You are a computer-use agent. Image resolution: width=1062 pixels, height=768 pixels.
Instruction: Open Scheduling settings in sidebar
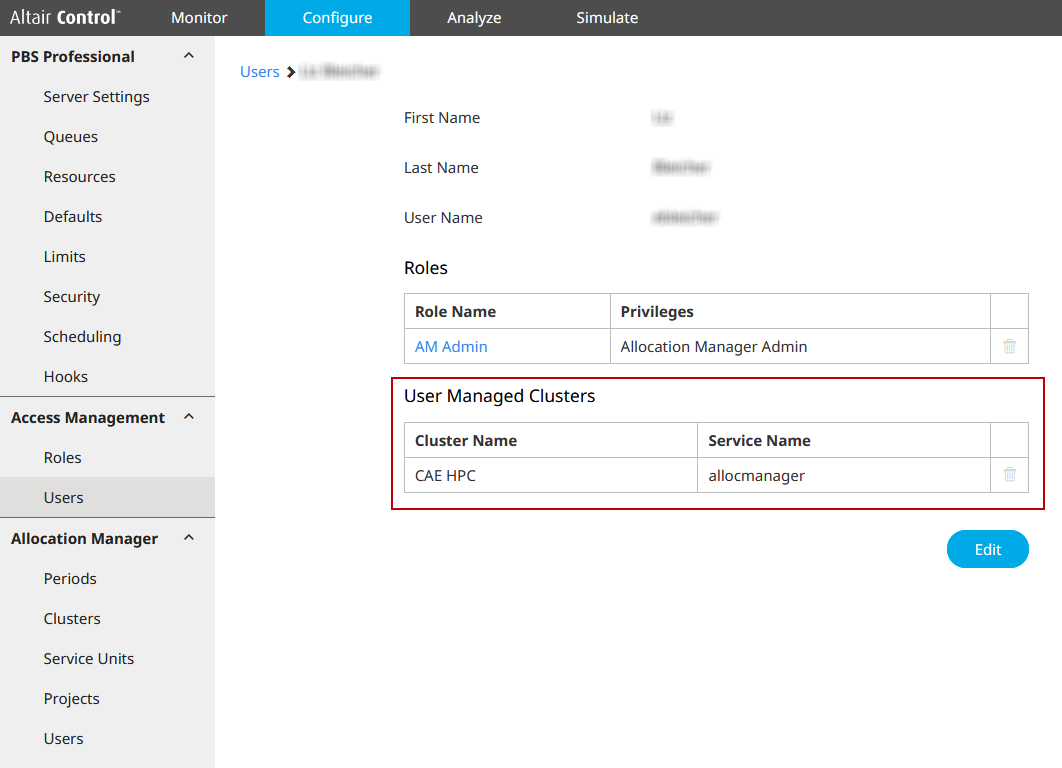[82, 337]
